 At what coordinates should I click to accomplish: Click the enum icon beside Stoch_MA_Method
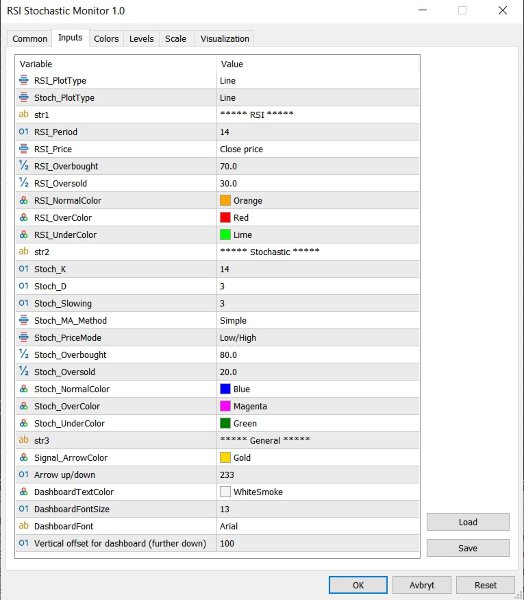24,320
